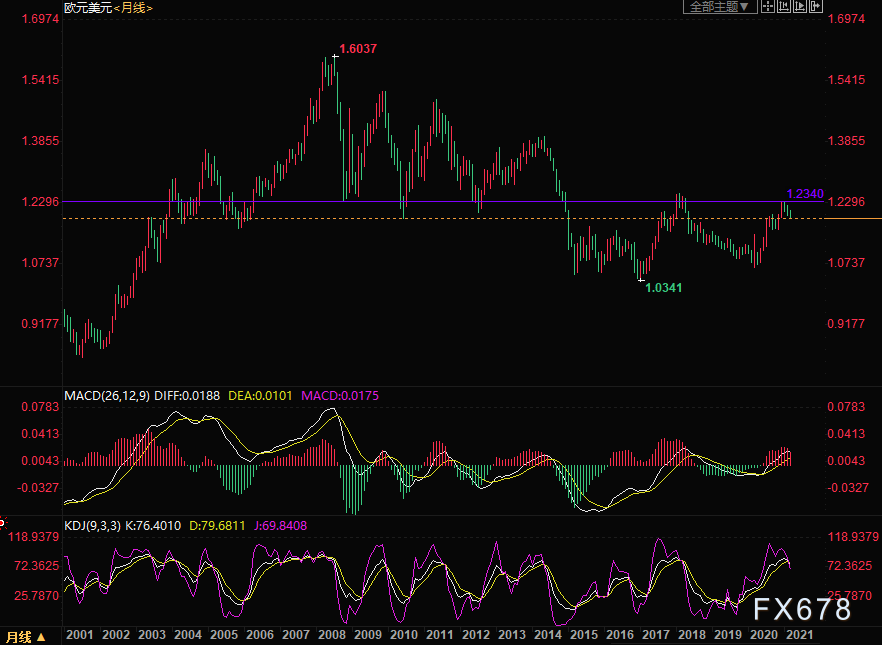Image resolution: width=882 pixels, height=645 pixels.
Task: Click the 2017 year on time axis
Action: click(x=656, y=635)
